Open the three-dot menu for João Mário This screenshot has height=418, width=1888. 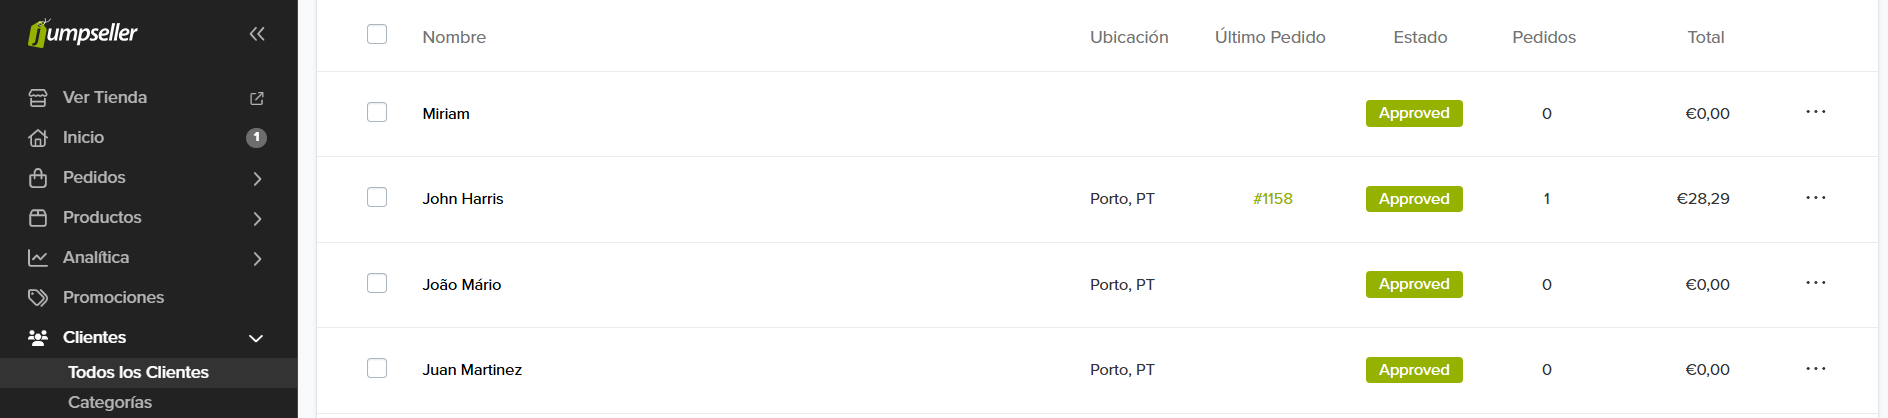1815,283
